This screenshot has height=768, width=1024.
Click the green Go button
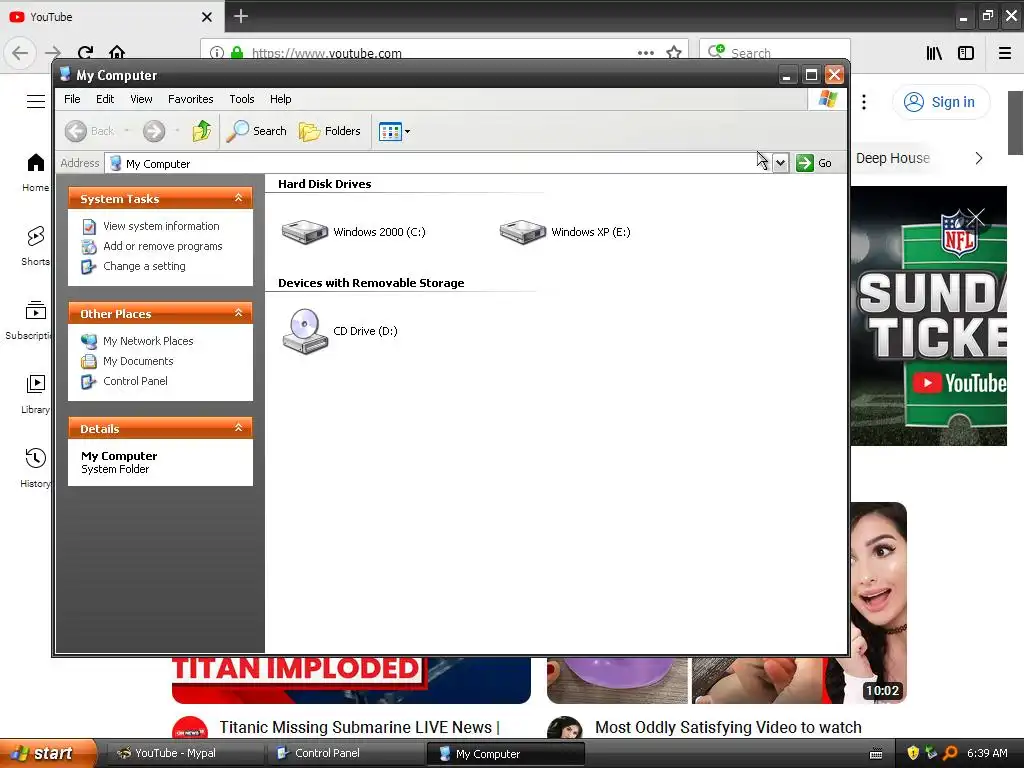point(814,163)
